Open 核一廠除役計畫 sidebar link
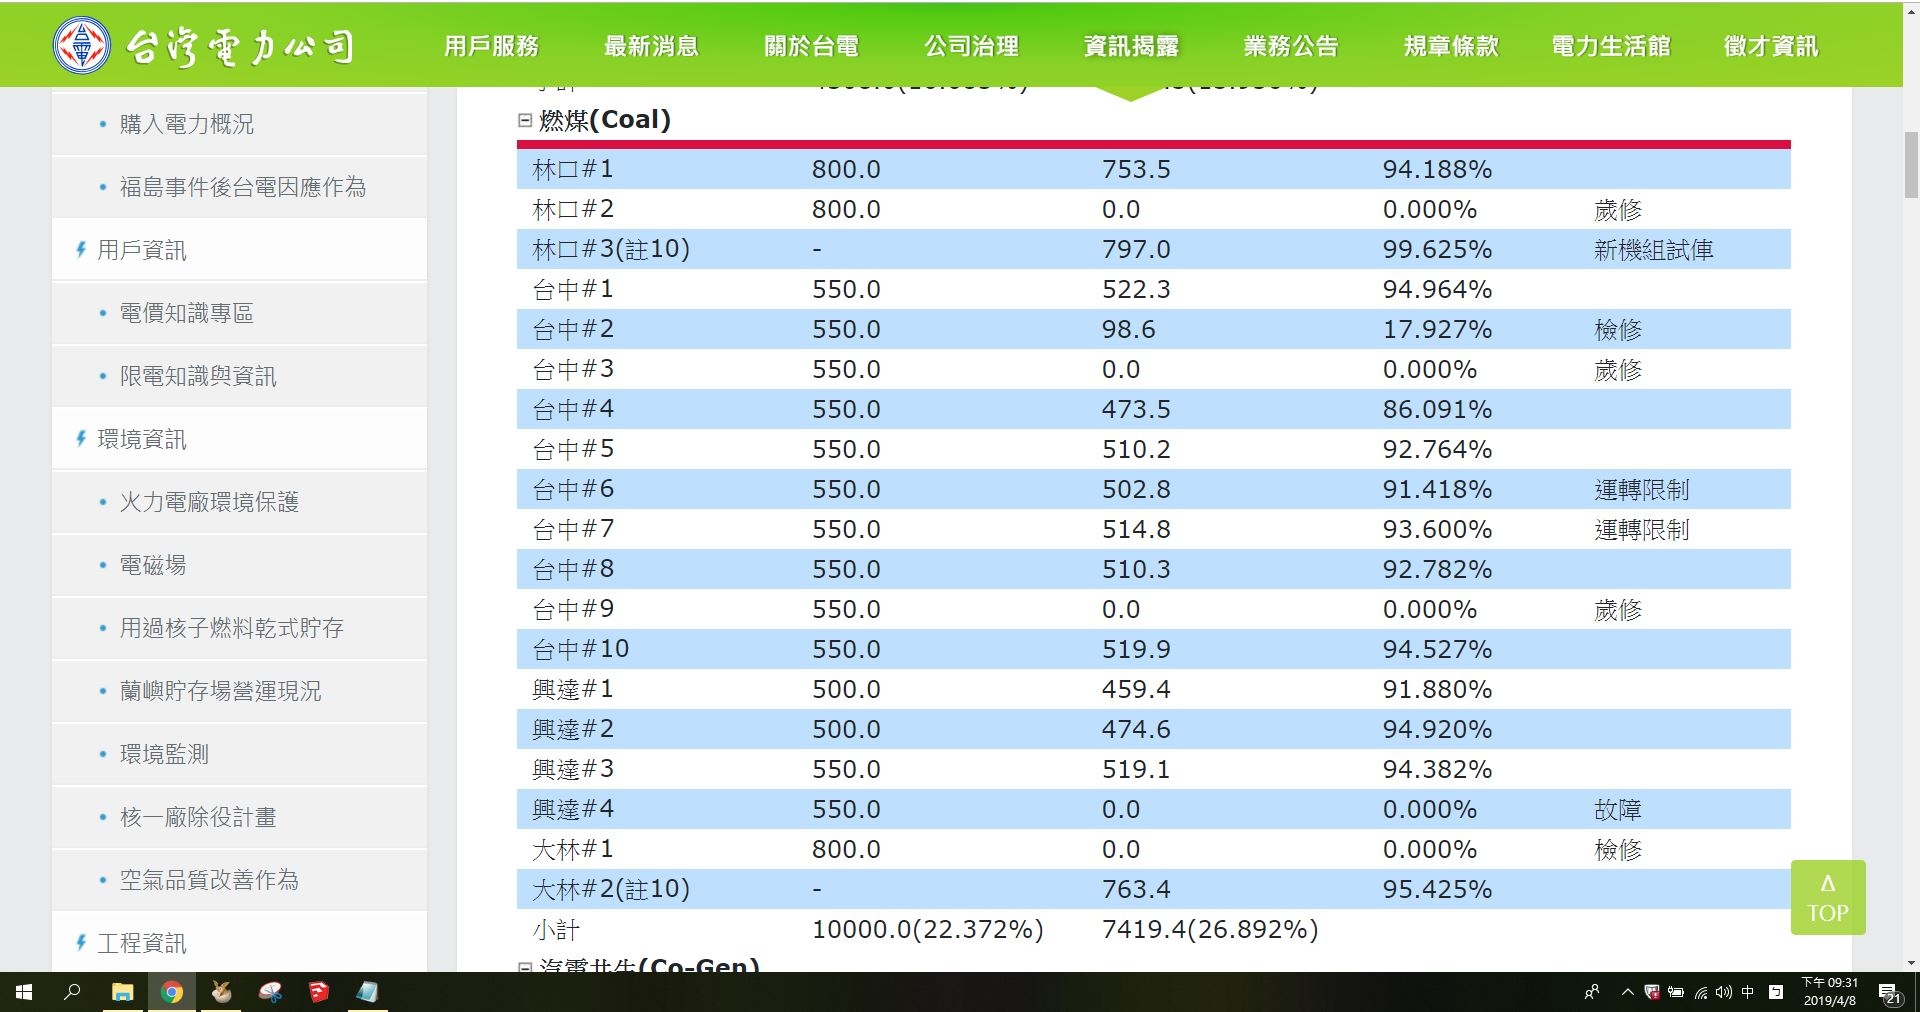1920x1012 pixels. pyautogui.click(x=198, y=817)
